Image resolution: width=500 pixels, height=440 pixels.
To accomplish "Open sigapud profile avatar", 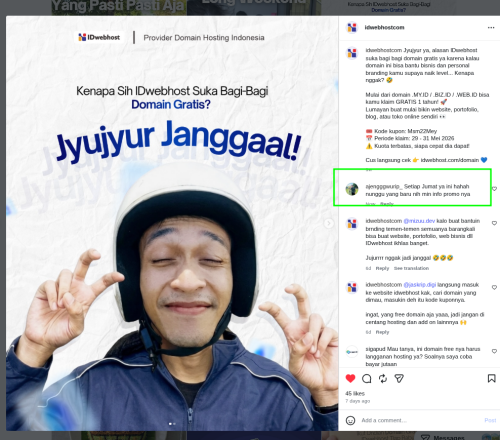I will coord(352,352).
